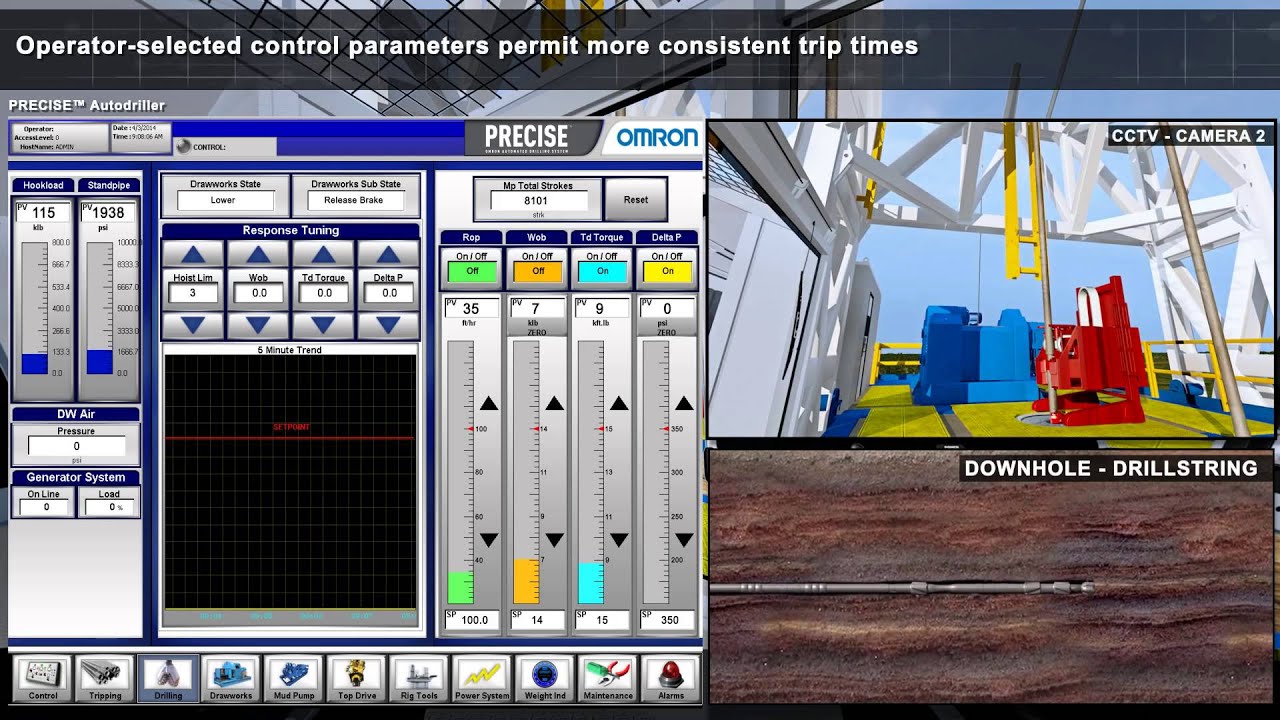This screenshot has width=1280, height=720.
Task: Click the Drawworks State Lower field
Action: tap(224, 200)
